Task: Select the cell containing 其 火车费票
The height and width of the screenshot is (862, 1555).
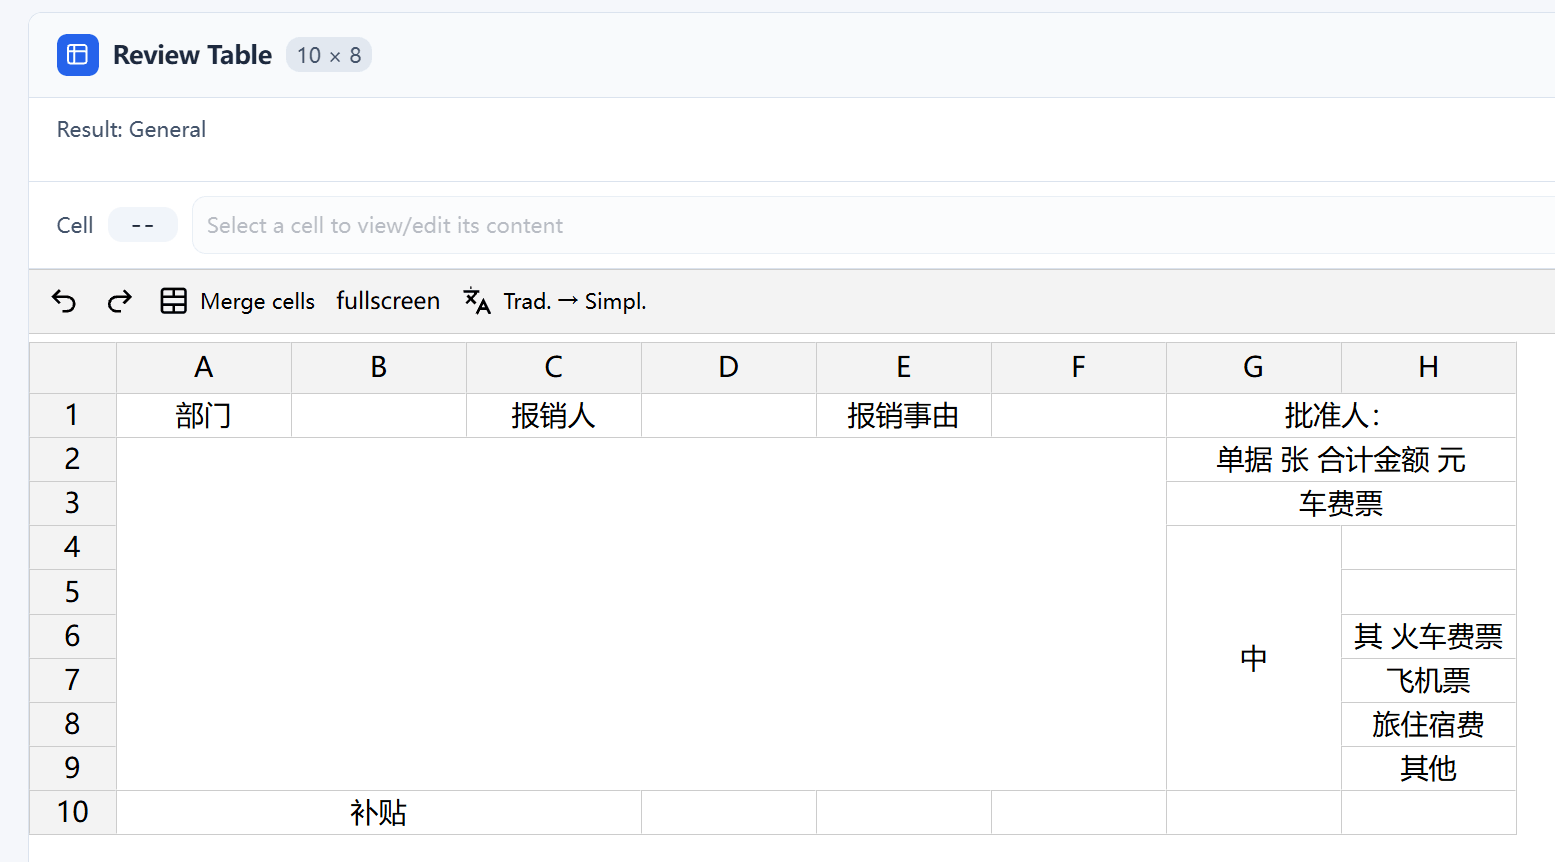Action: tap(1429, 636)
